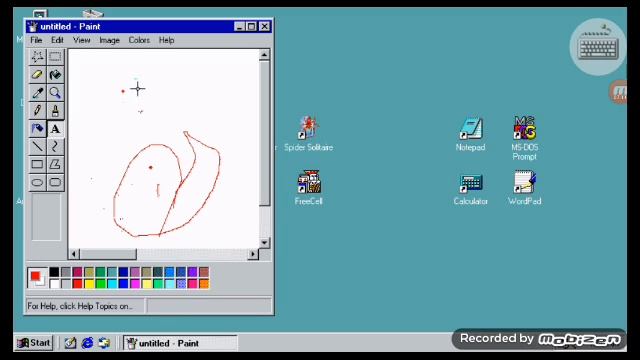Select the rectangular Select tool
Viewport: 640px width, 360px height.
tap(55, 57)
